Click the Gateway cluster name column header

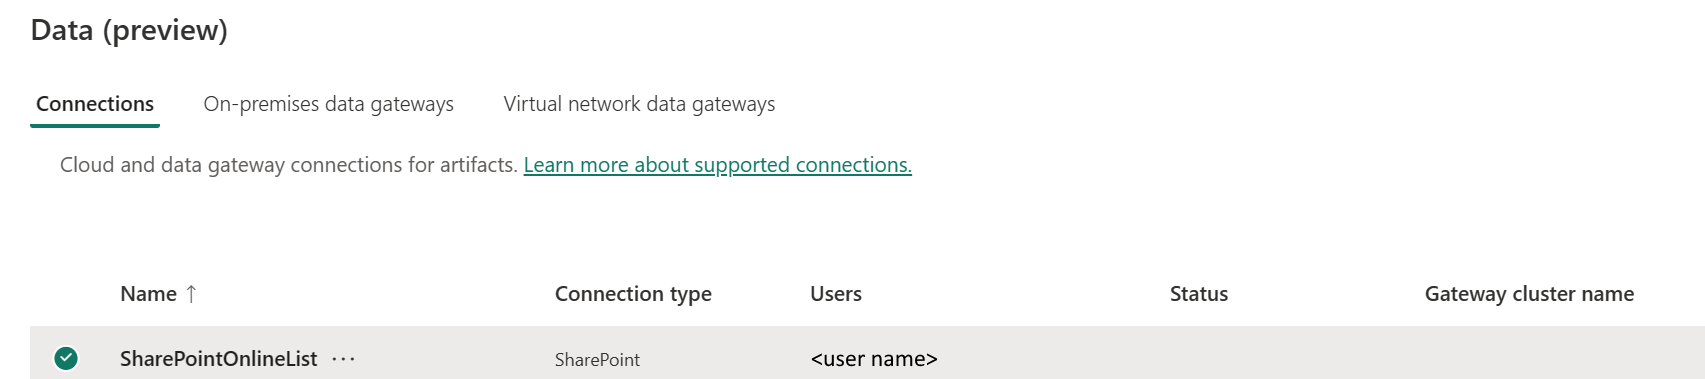click(1529, 294)
